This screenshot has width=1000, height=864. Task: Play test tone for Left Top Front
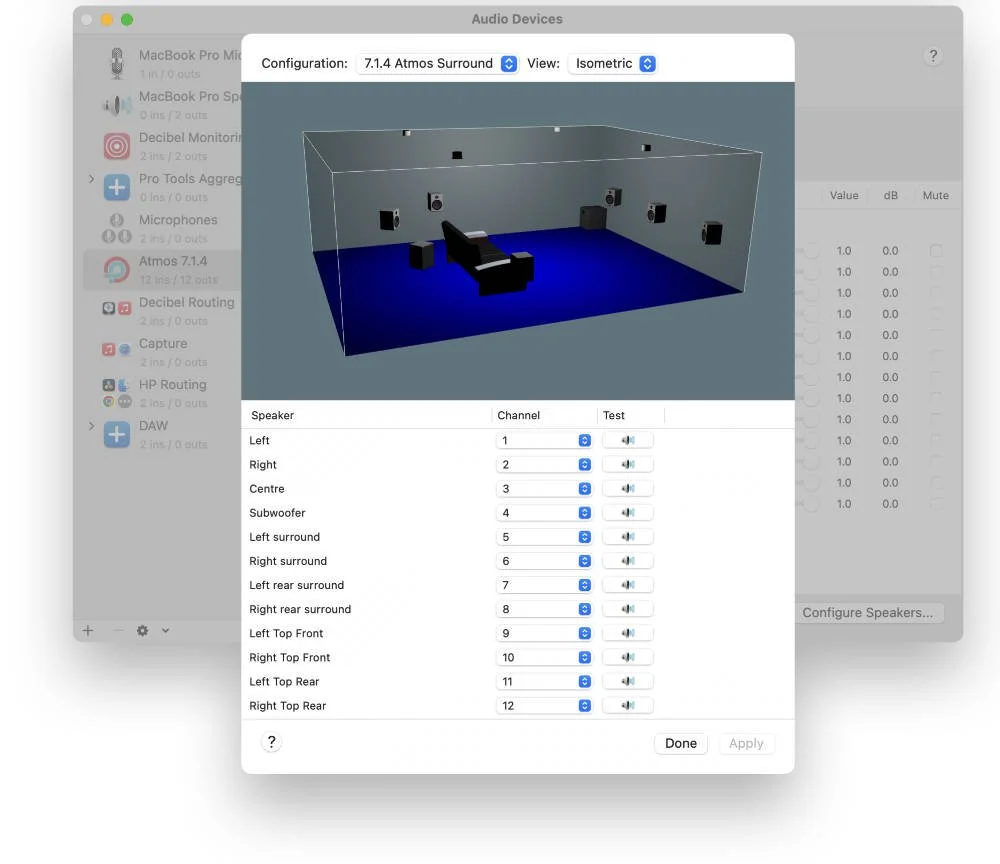click(628, 634)
